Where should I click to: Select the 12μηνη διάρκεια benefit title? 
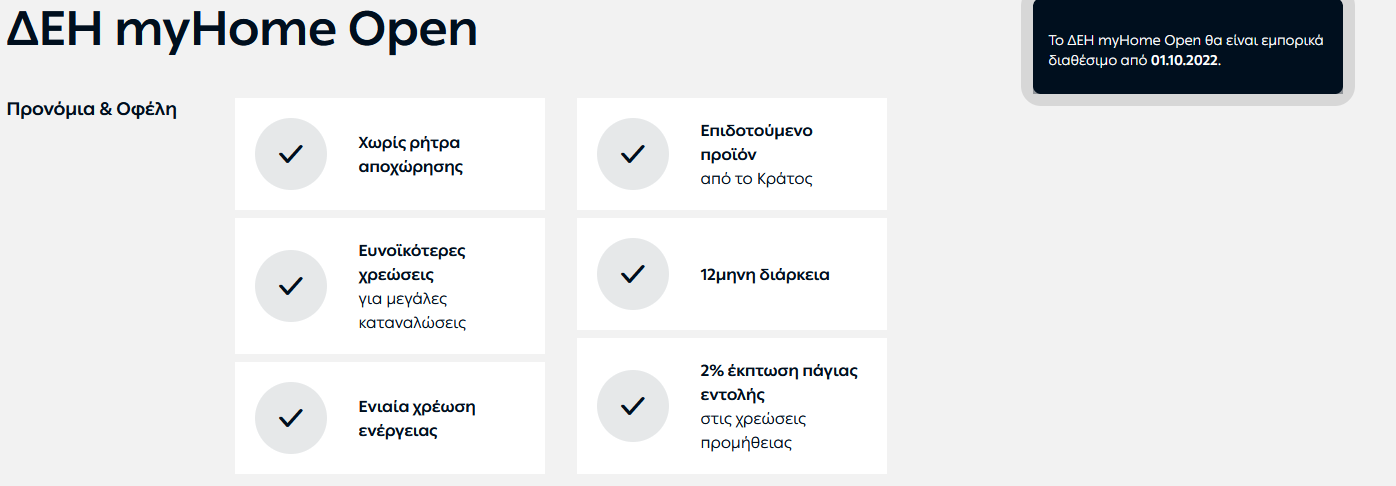(x=765, y=274)
